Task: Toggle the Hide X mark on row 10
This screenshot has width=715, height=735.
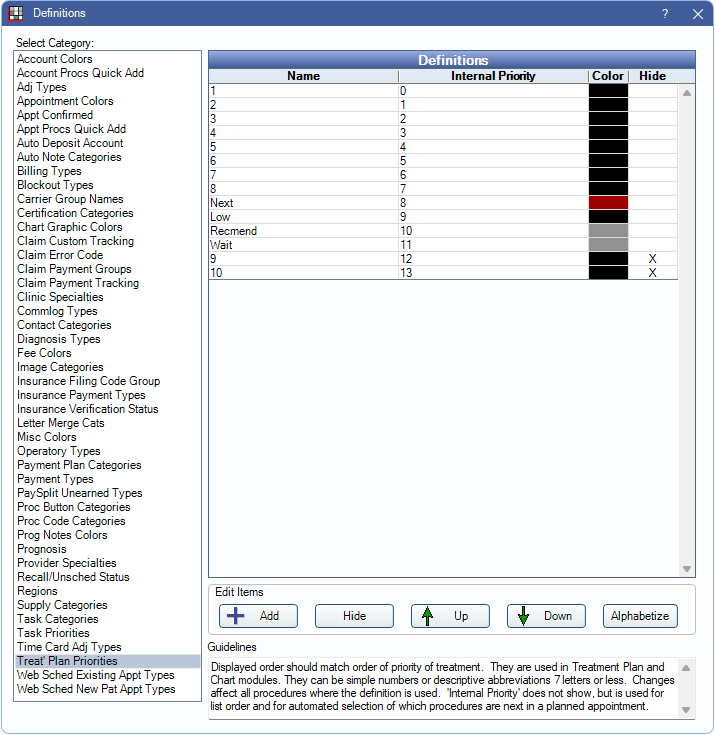Action: 652,273
